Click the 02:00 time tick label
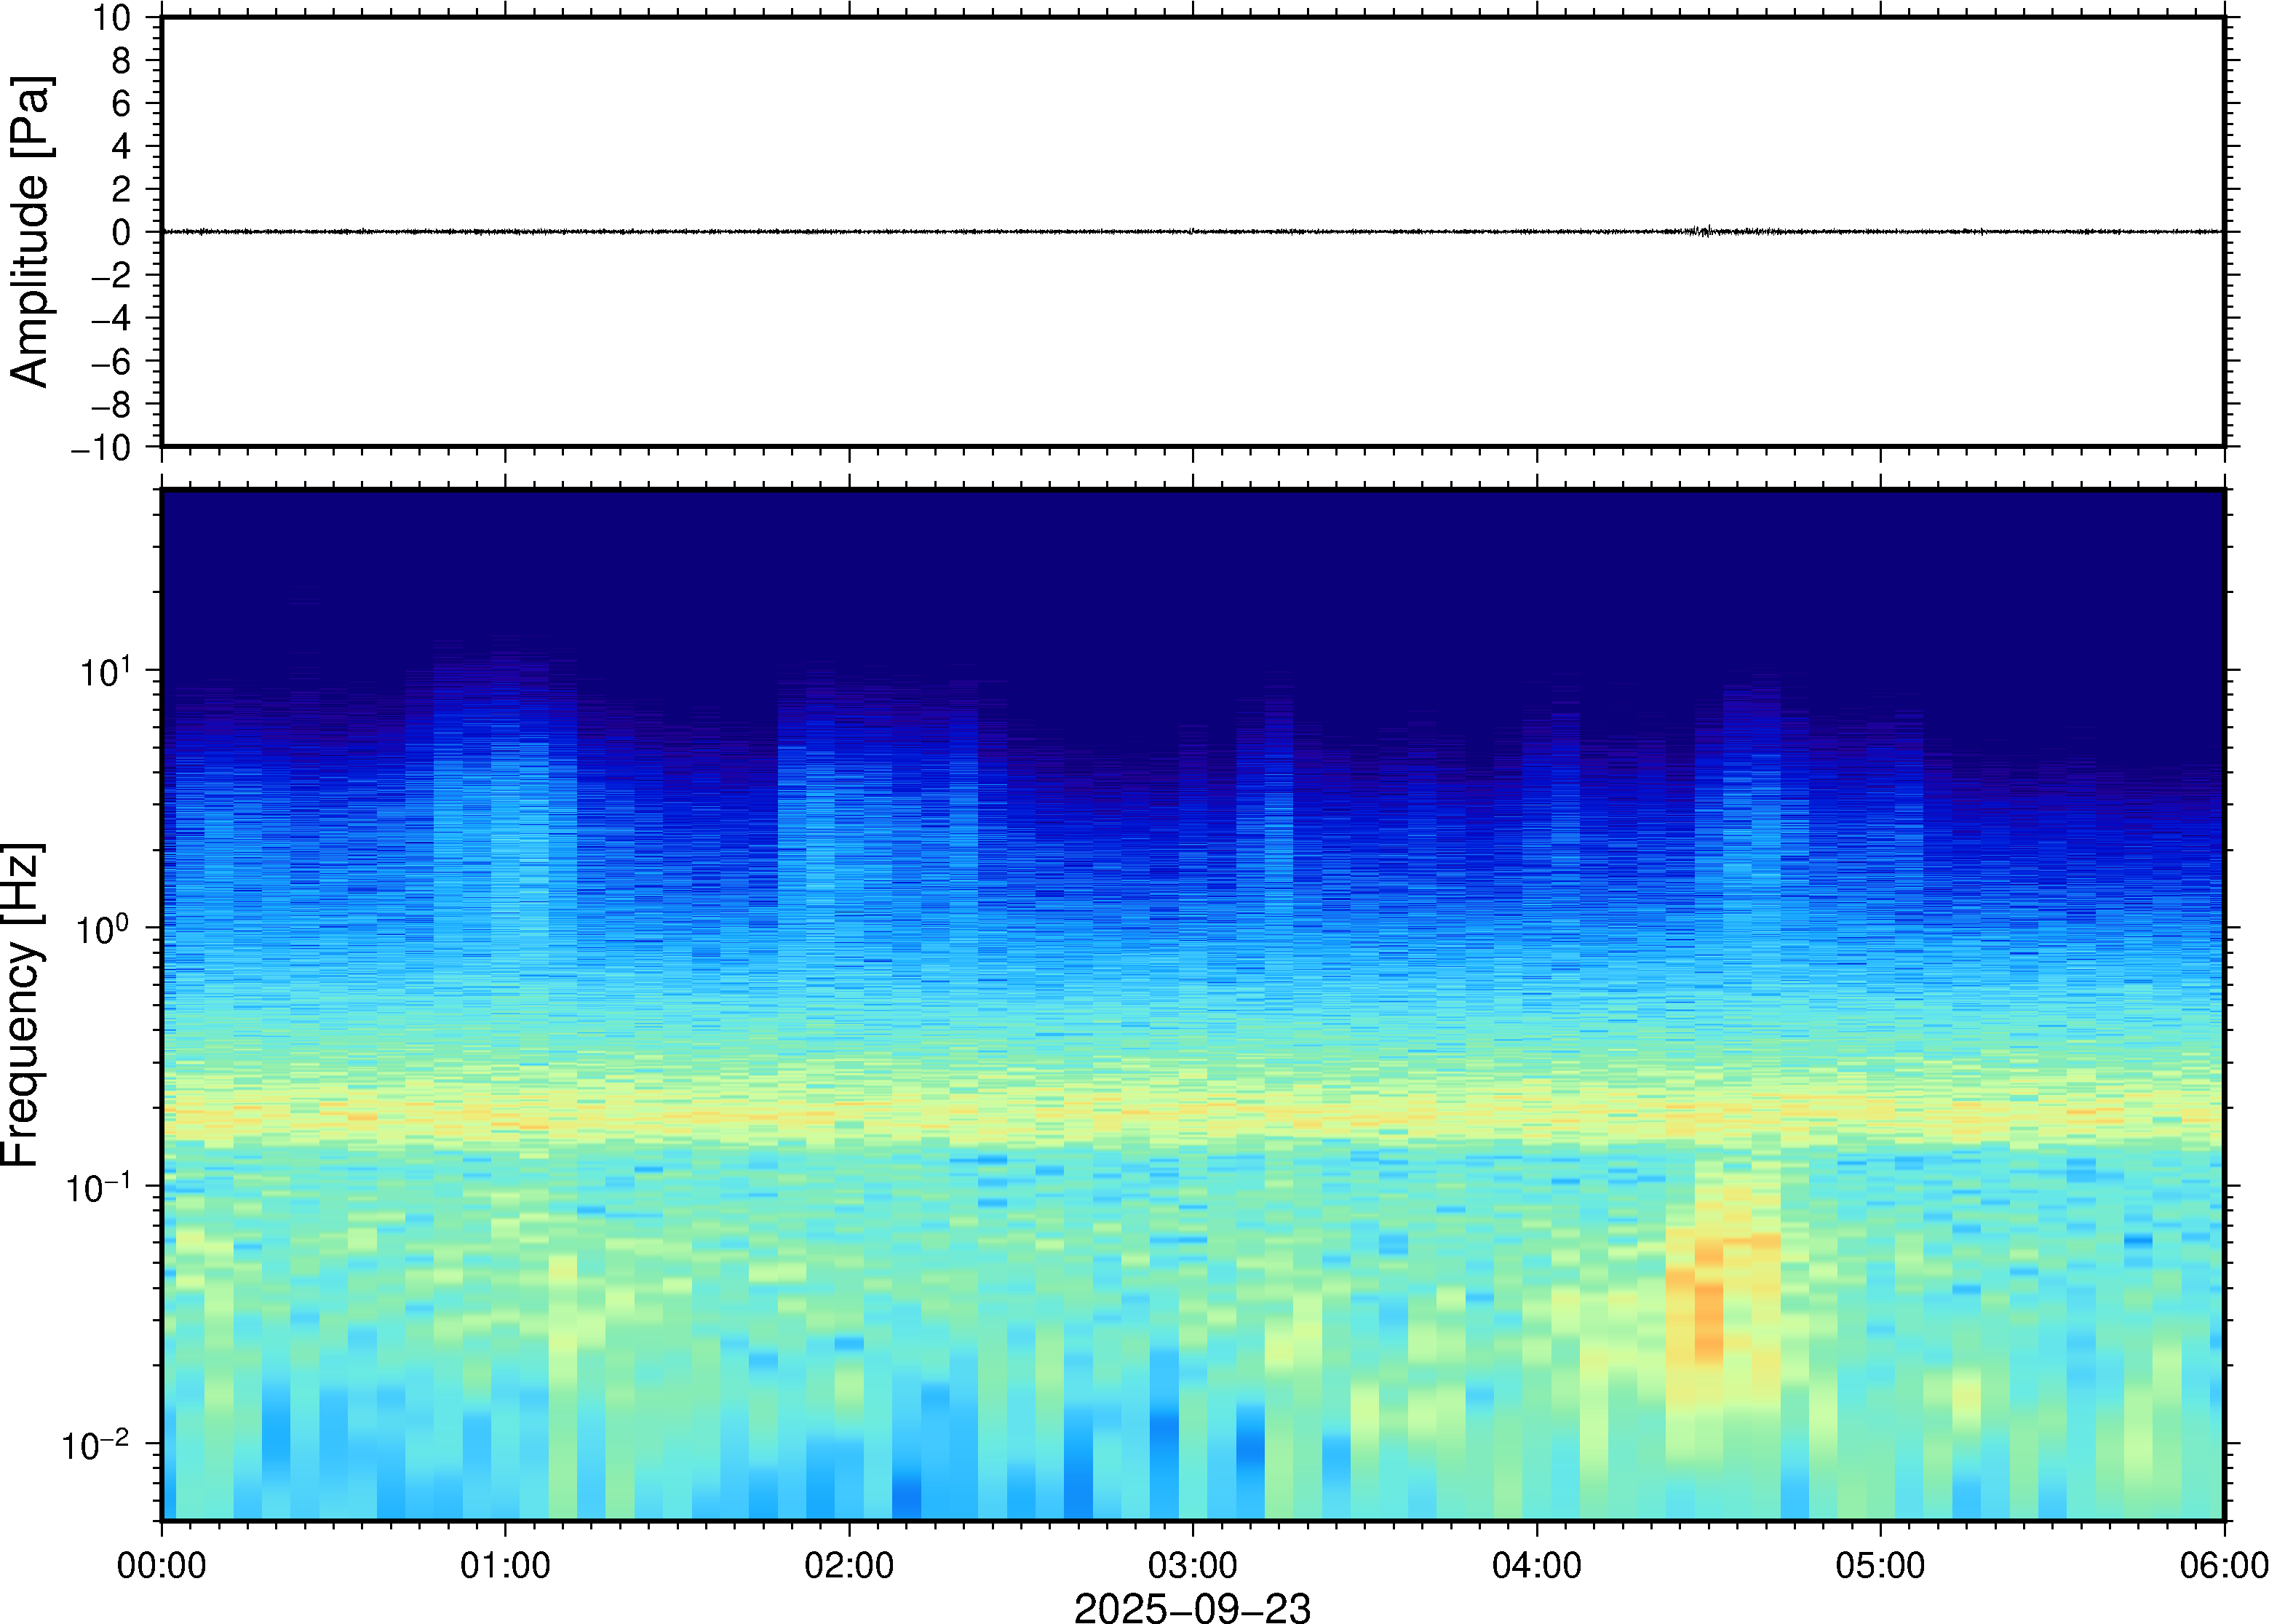 coord(849,1565)
